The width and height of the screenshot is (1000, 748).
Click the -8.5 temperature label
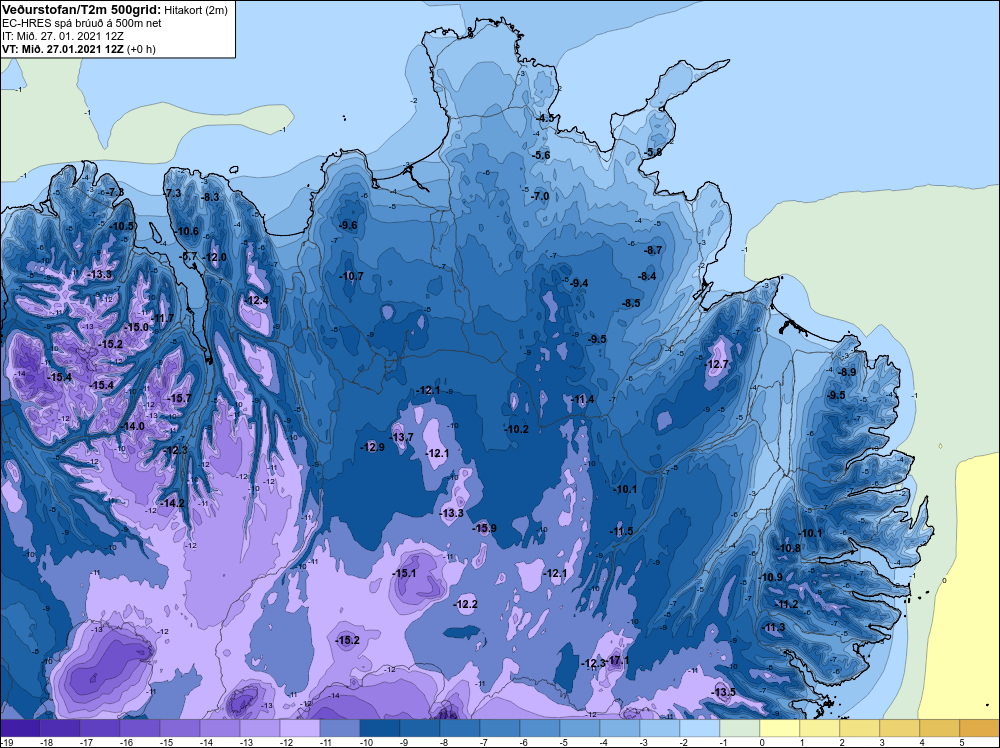(631, 303)
